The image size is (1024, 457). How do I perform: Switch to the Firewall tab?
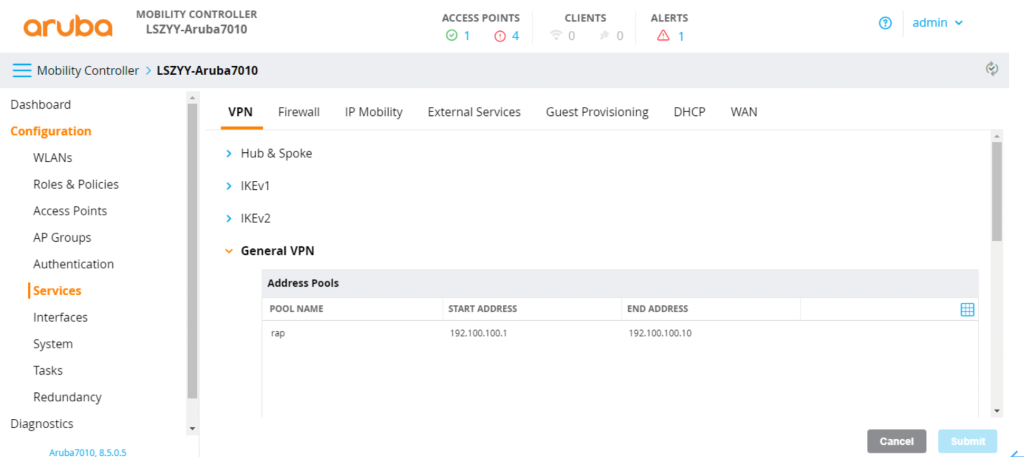pos(298,112)
